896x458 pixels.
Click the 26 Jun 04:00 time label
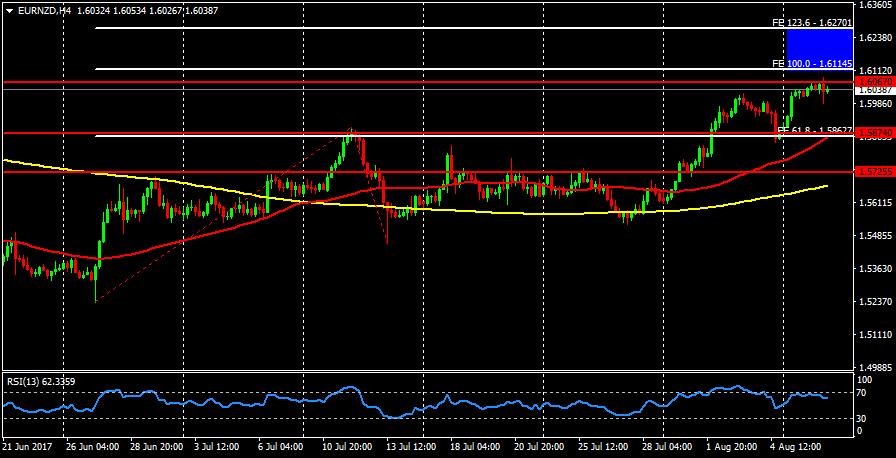point(95,448)
